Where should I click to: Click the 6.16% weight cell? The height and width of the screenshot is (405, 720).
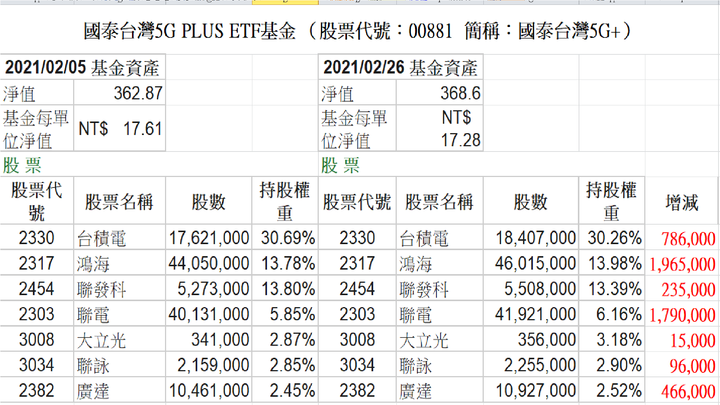[x=612, y=314]
